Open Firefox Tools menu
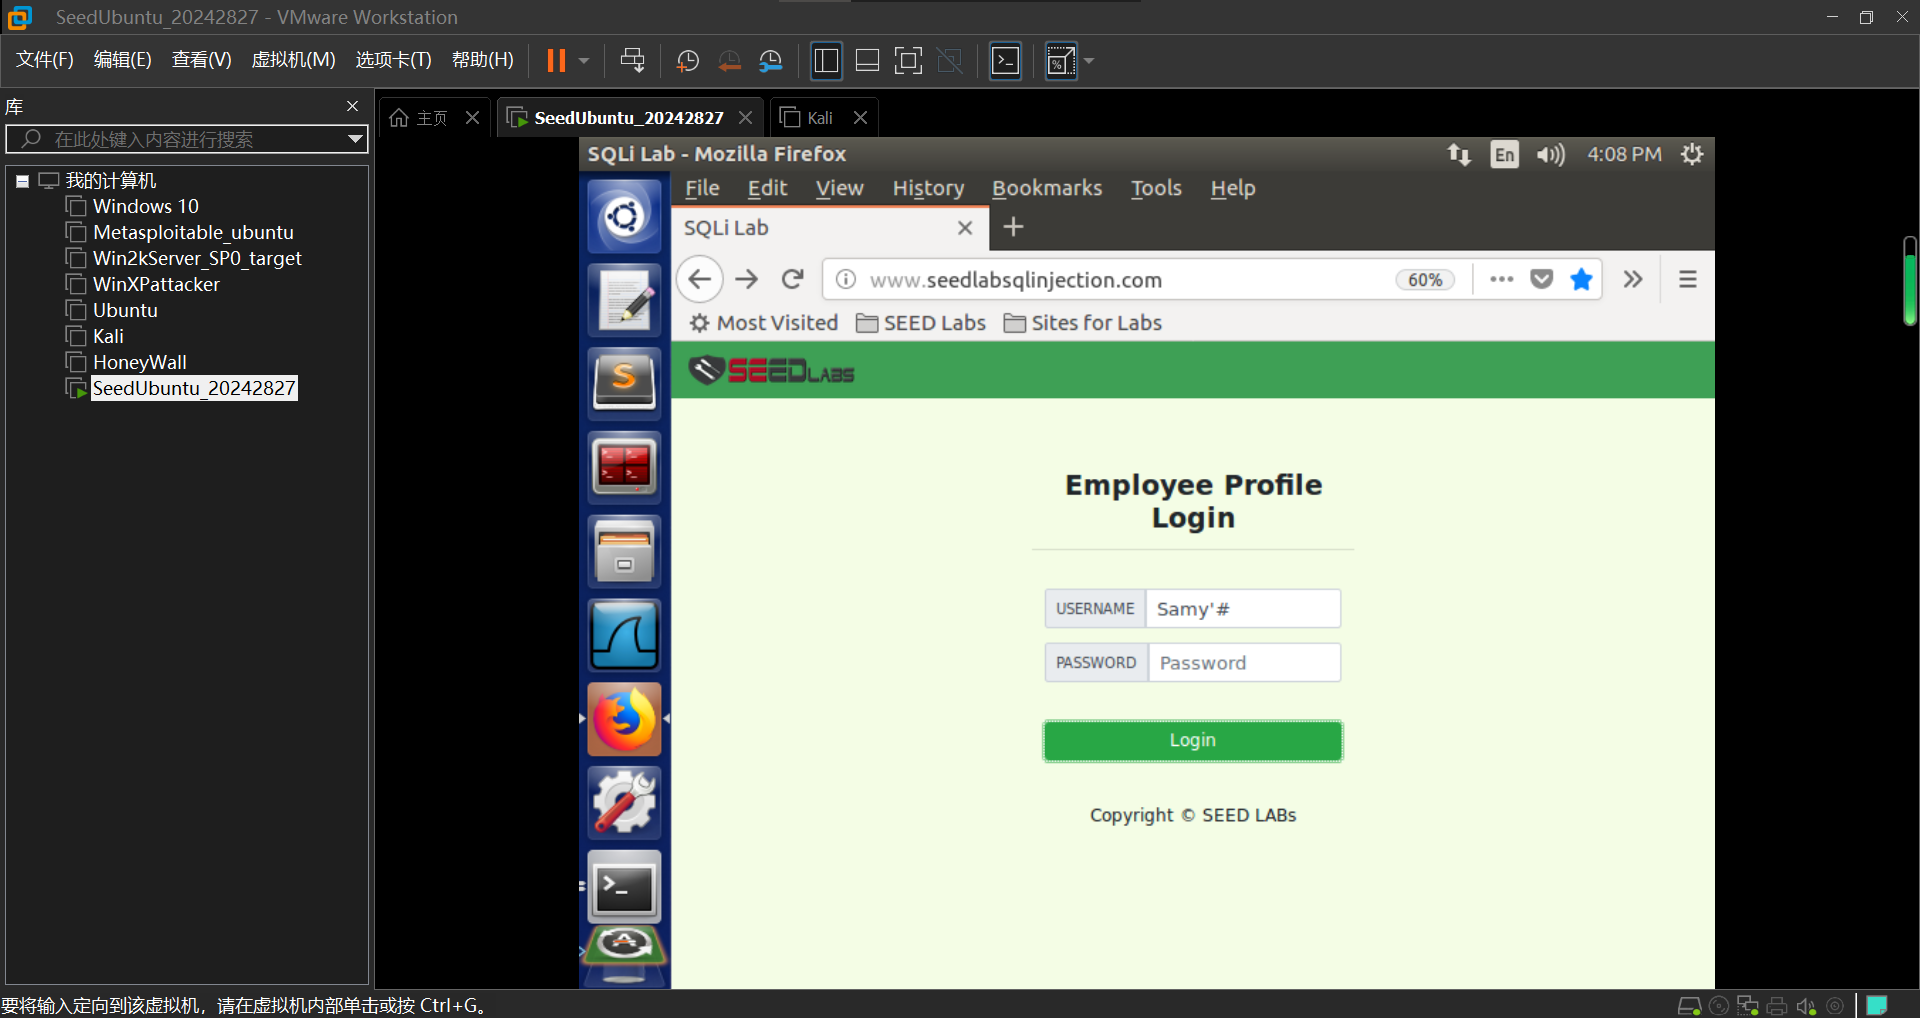1920x1018 pixels. pos(1156,188)
